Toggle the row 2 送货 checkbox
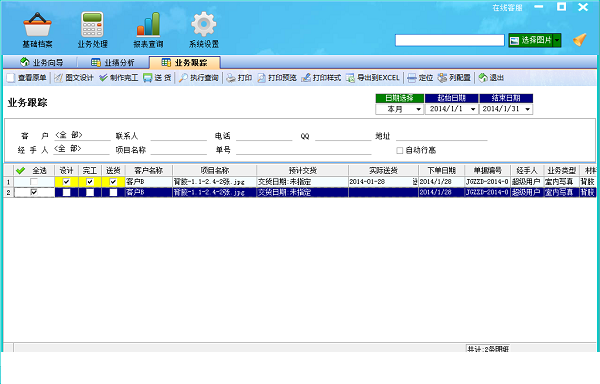The image size is (600, 384). point(113,192)
